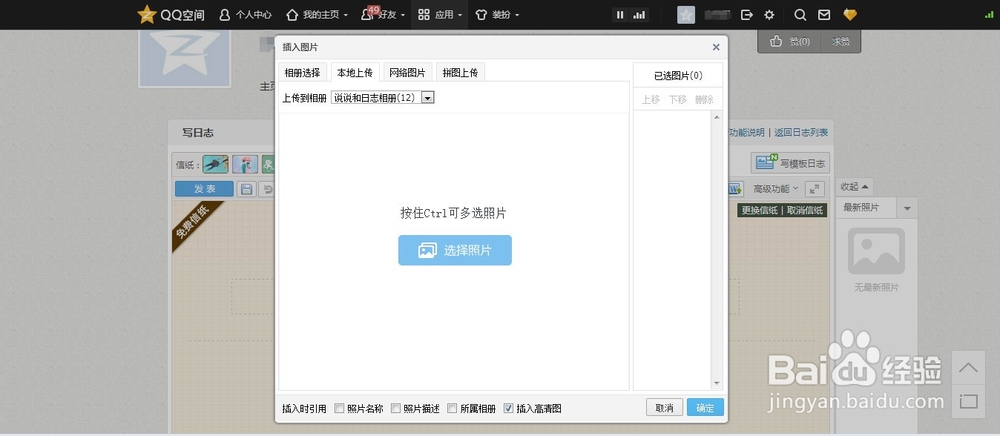Confirm with the 确定 button
The width and height of the screenshot is (1000, 436).
705,407
